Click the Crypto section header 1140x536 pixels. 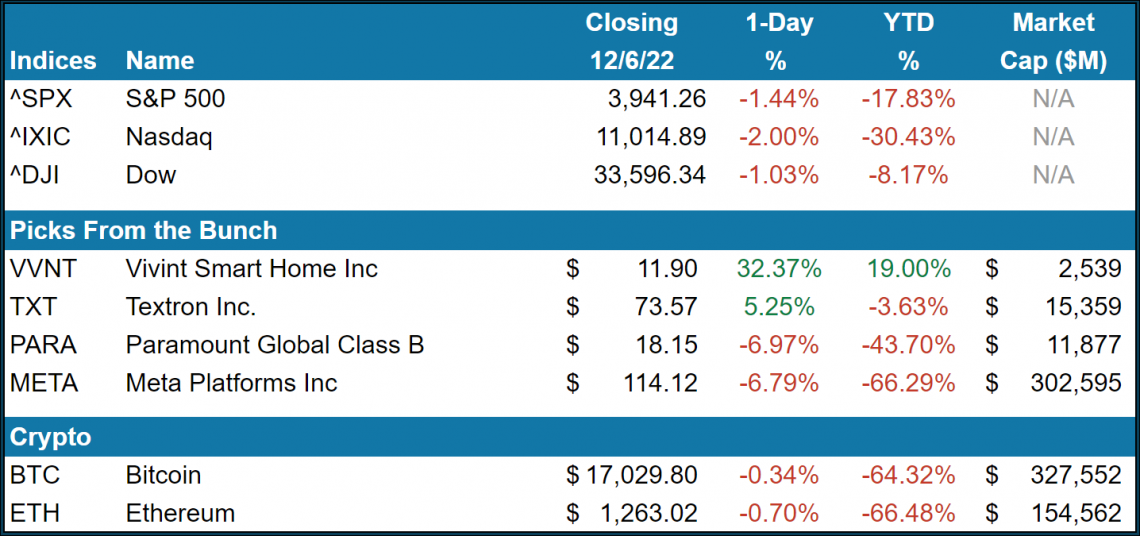pos(50,437)
